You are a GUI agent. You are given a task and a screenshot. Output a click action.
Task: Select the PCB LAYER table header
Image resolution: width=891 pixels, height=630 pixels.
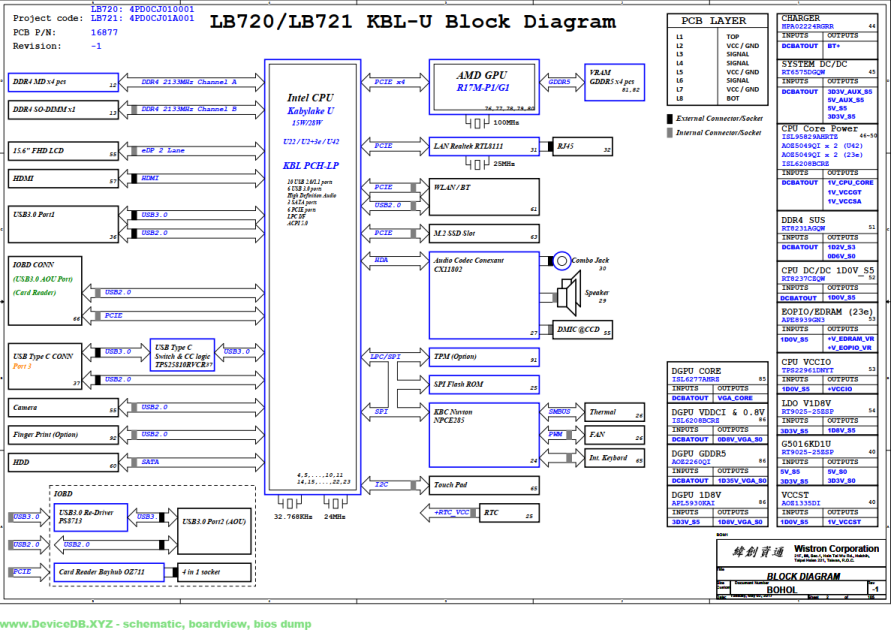click(x=714, y=20)
